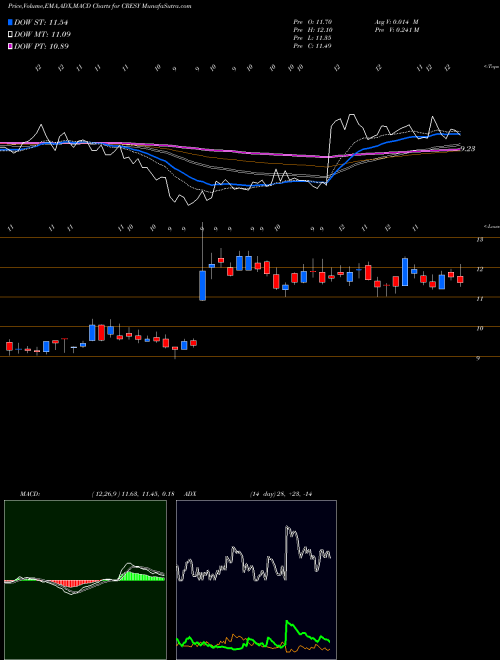Click the 11 price axis label
This screenshot has height=660, width=500.
pyautogui.click(x=479, y=299)
